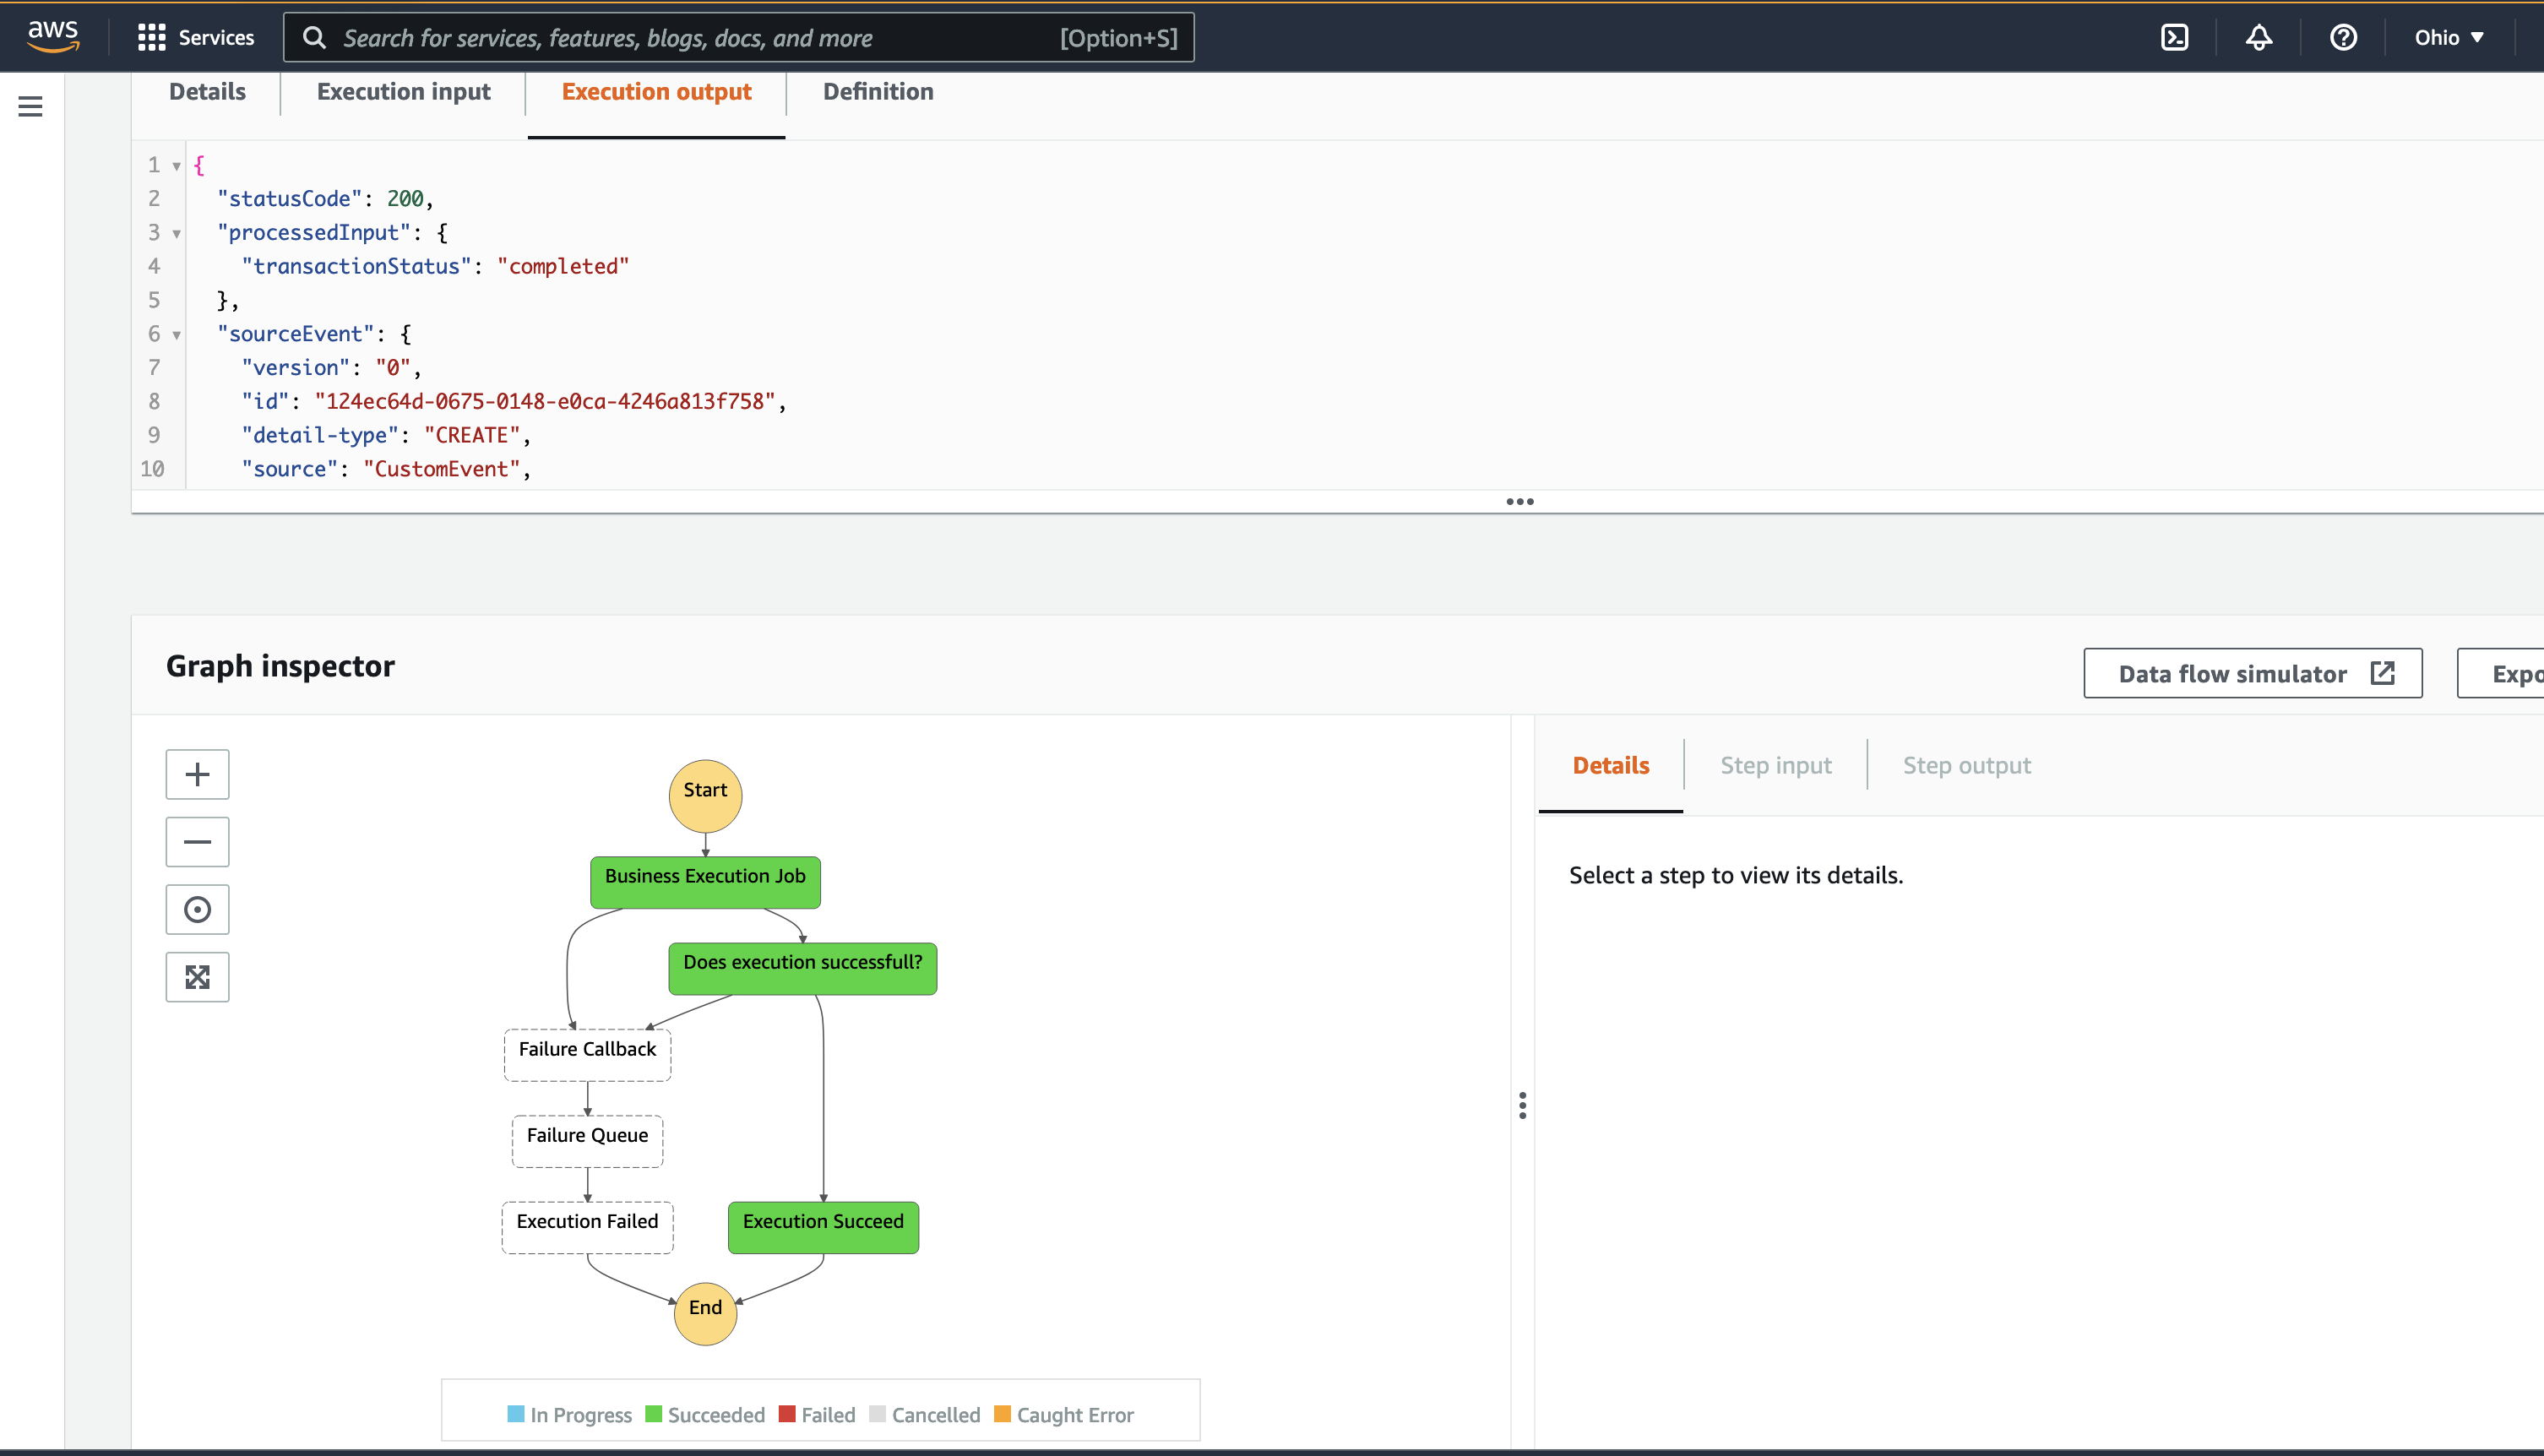
Task: Click the Export button
Action: click(x=2501, y=674)
